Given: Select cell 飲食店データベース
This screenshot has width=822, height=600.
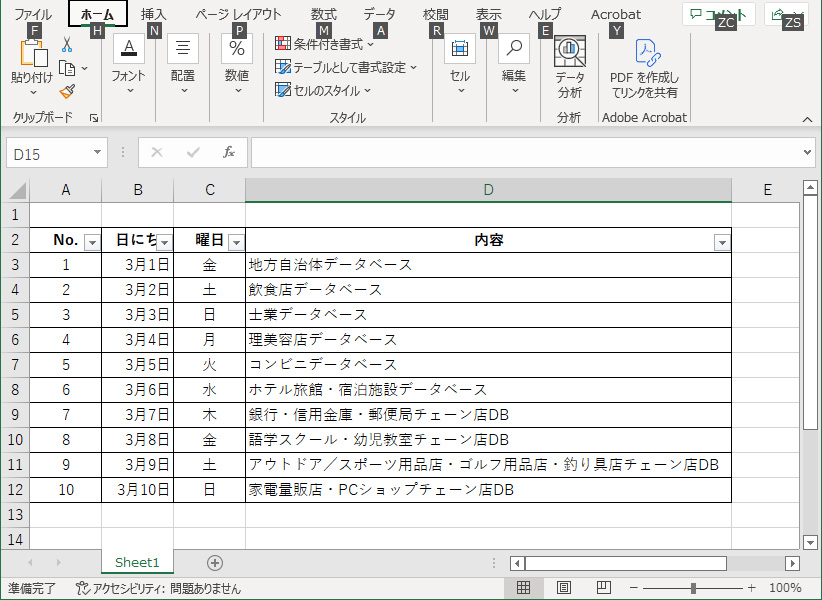Looking at the screenshot, I should (x=488, y=290).
